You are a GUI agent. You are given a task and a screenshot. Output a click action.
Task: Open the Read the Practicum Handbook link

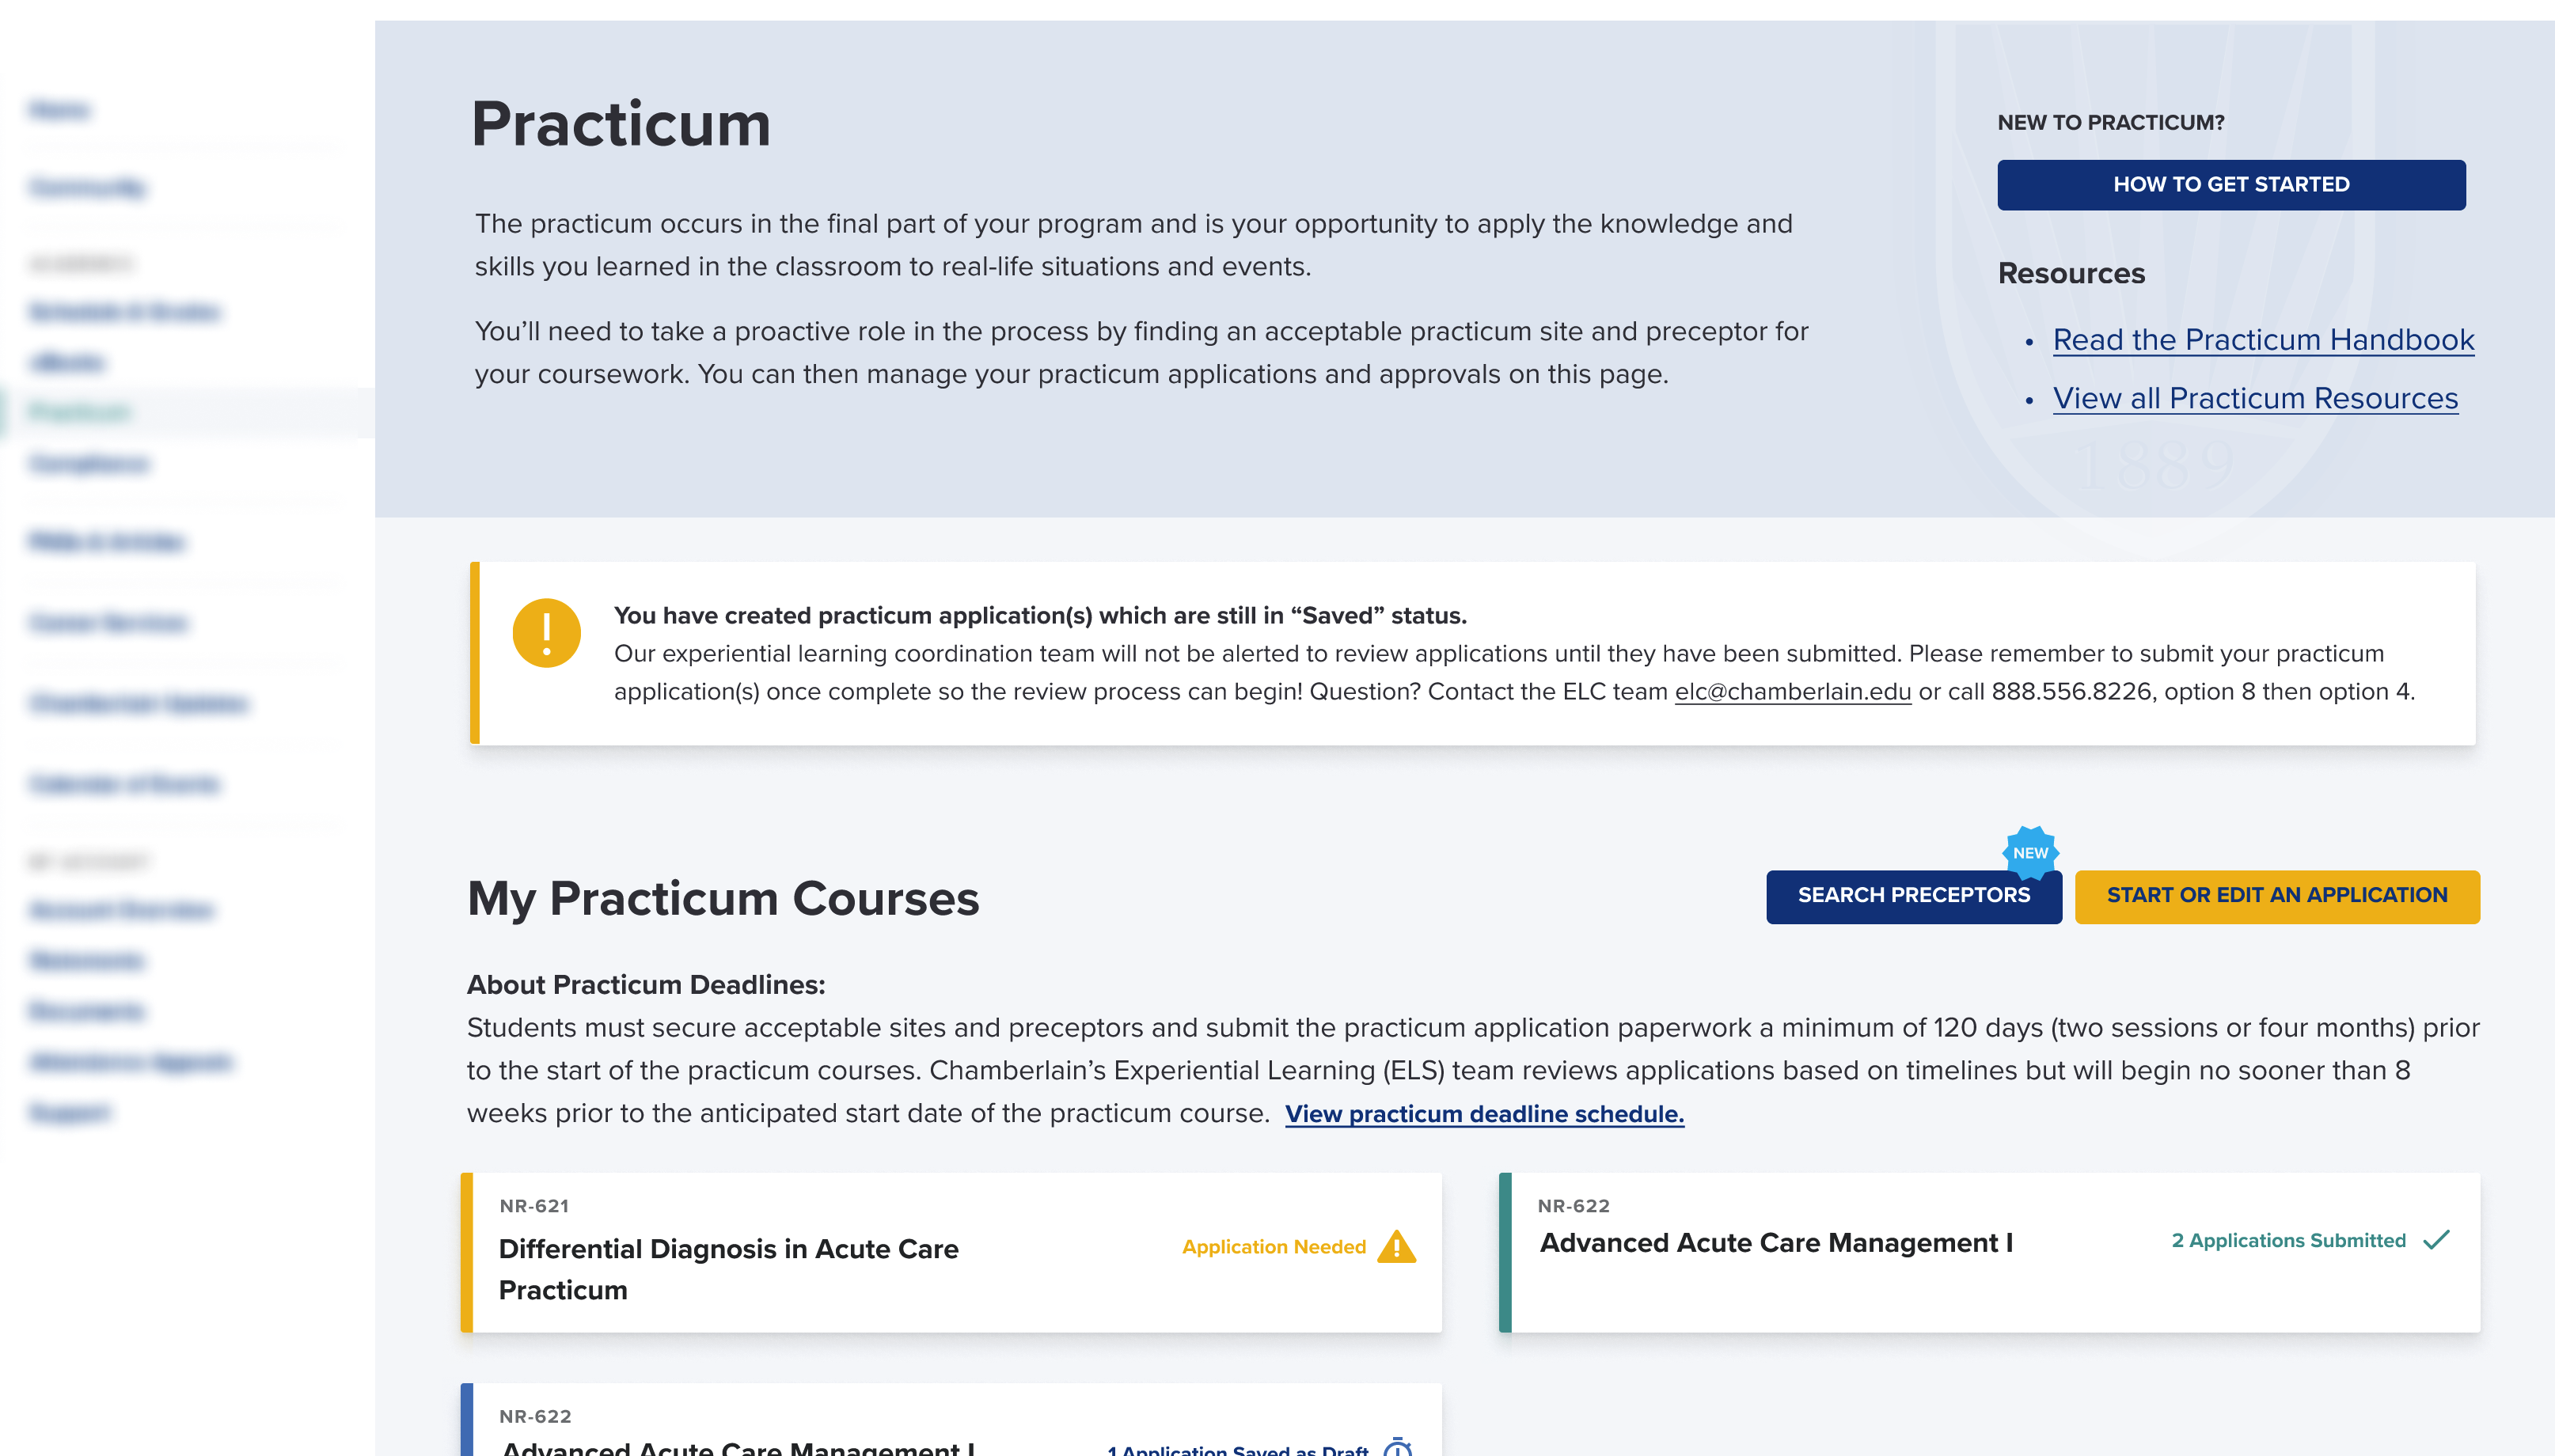pos(2263,340)
